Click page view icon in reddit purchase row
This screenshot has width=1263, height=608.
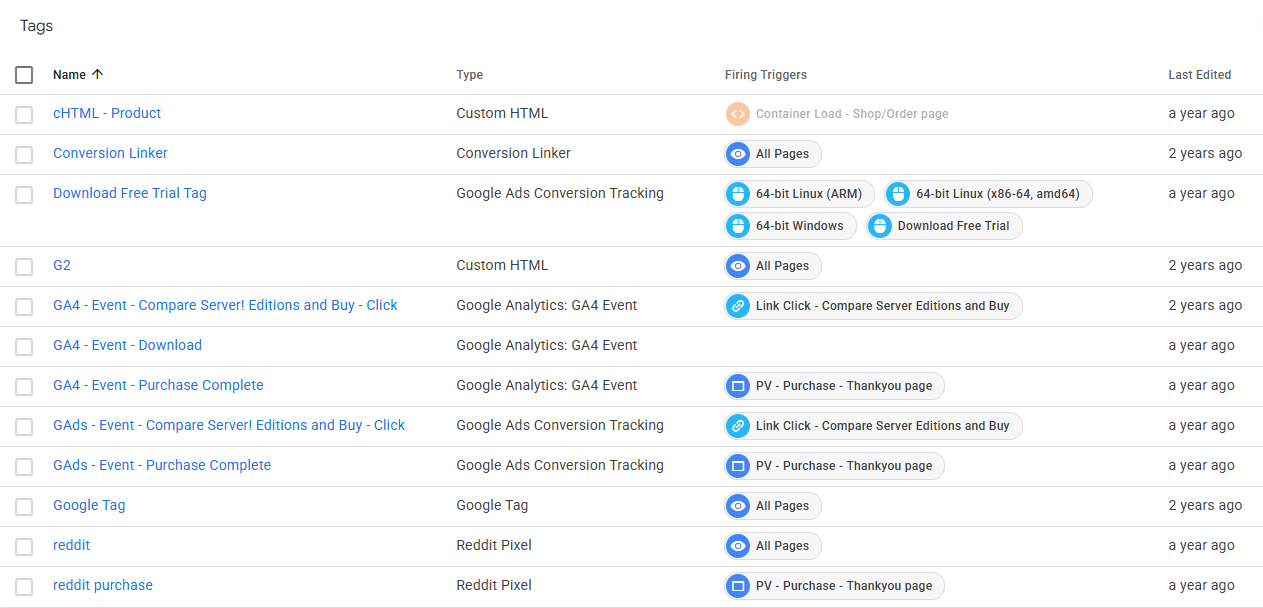738,586
